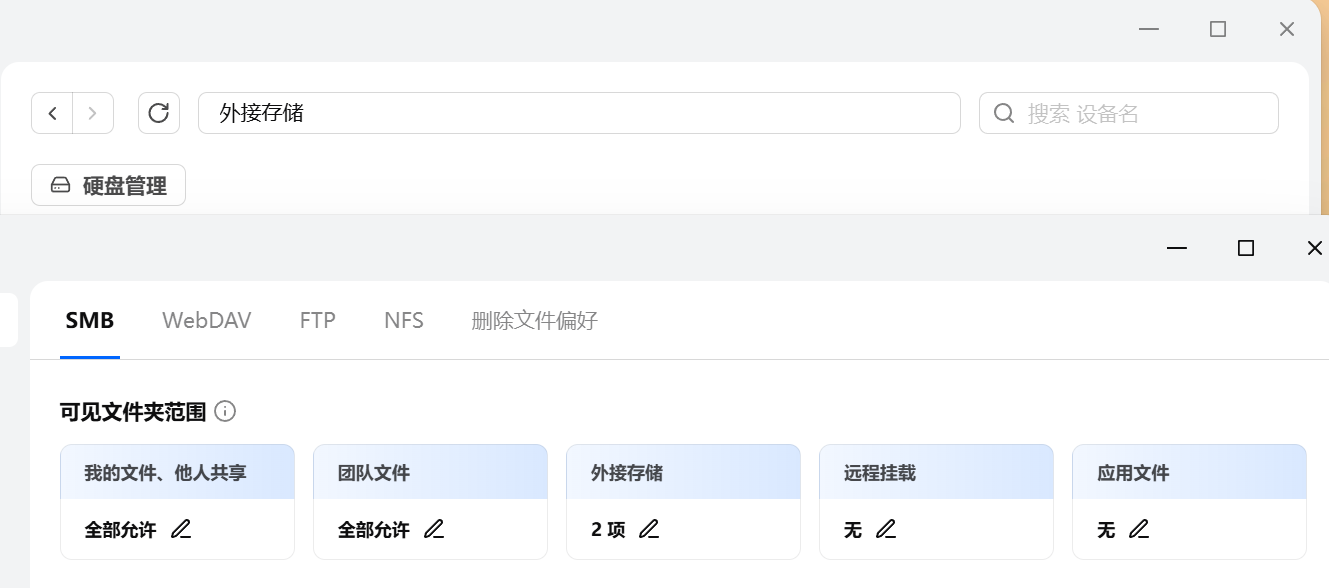Open the FTP settings tab

pos(316,320)
